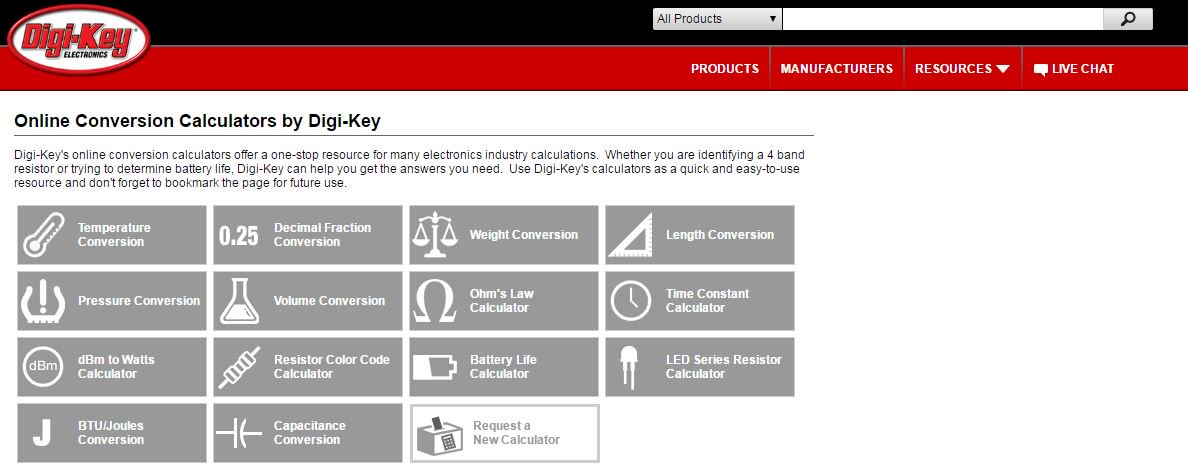The height and width of the screenshot is (473, 1188).
Task: Click the resistor color code icon
Action: click(239, 368)
